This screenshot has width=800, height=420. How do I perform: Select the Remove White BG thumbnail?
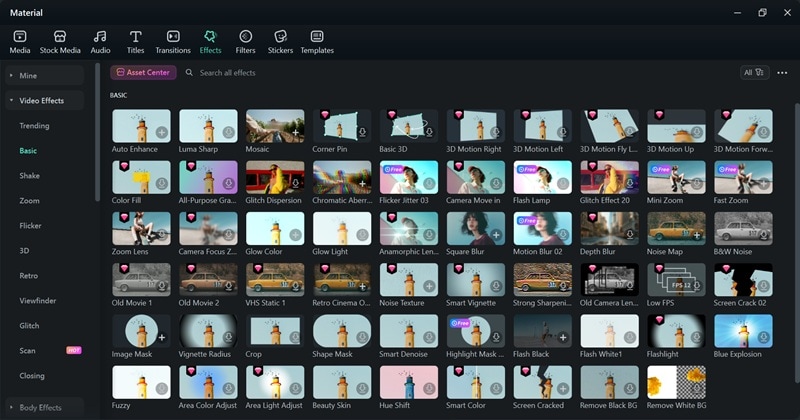[x=676, y=382]
